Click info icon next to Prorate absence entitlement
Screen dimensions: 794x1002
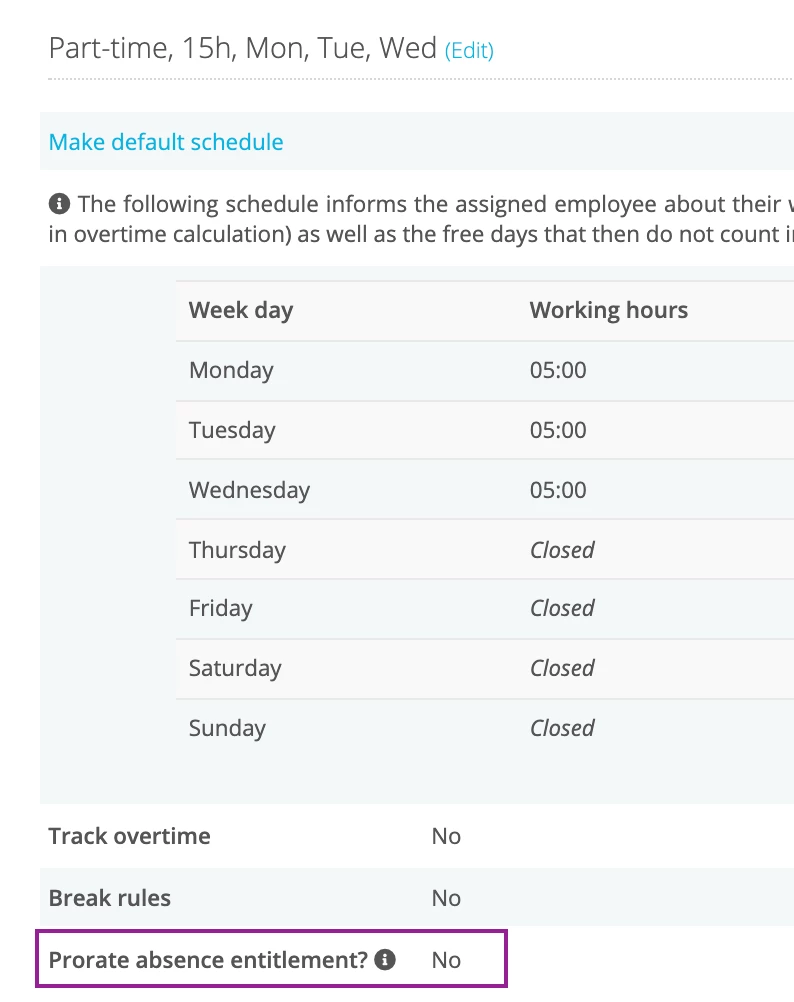click(x=385, y=959)
